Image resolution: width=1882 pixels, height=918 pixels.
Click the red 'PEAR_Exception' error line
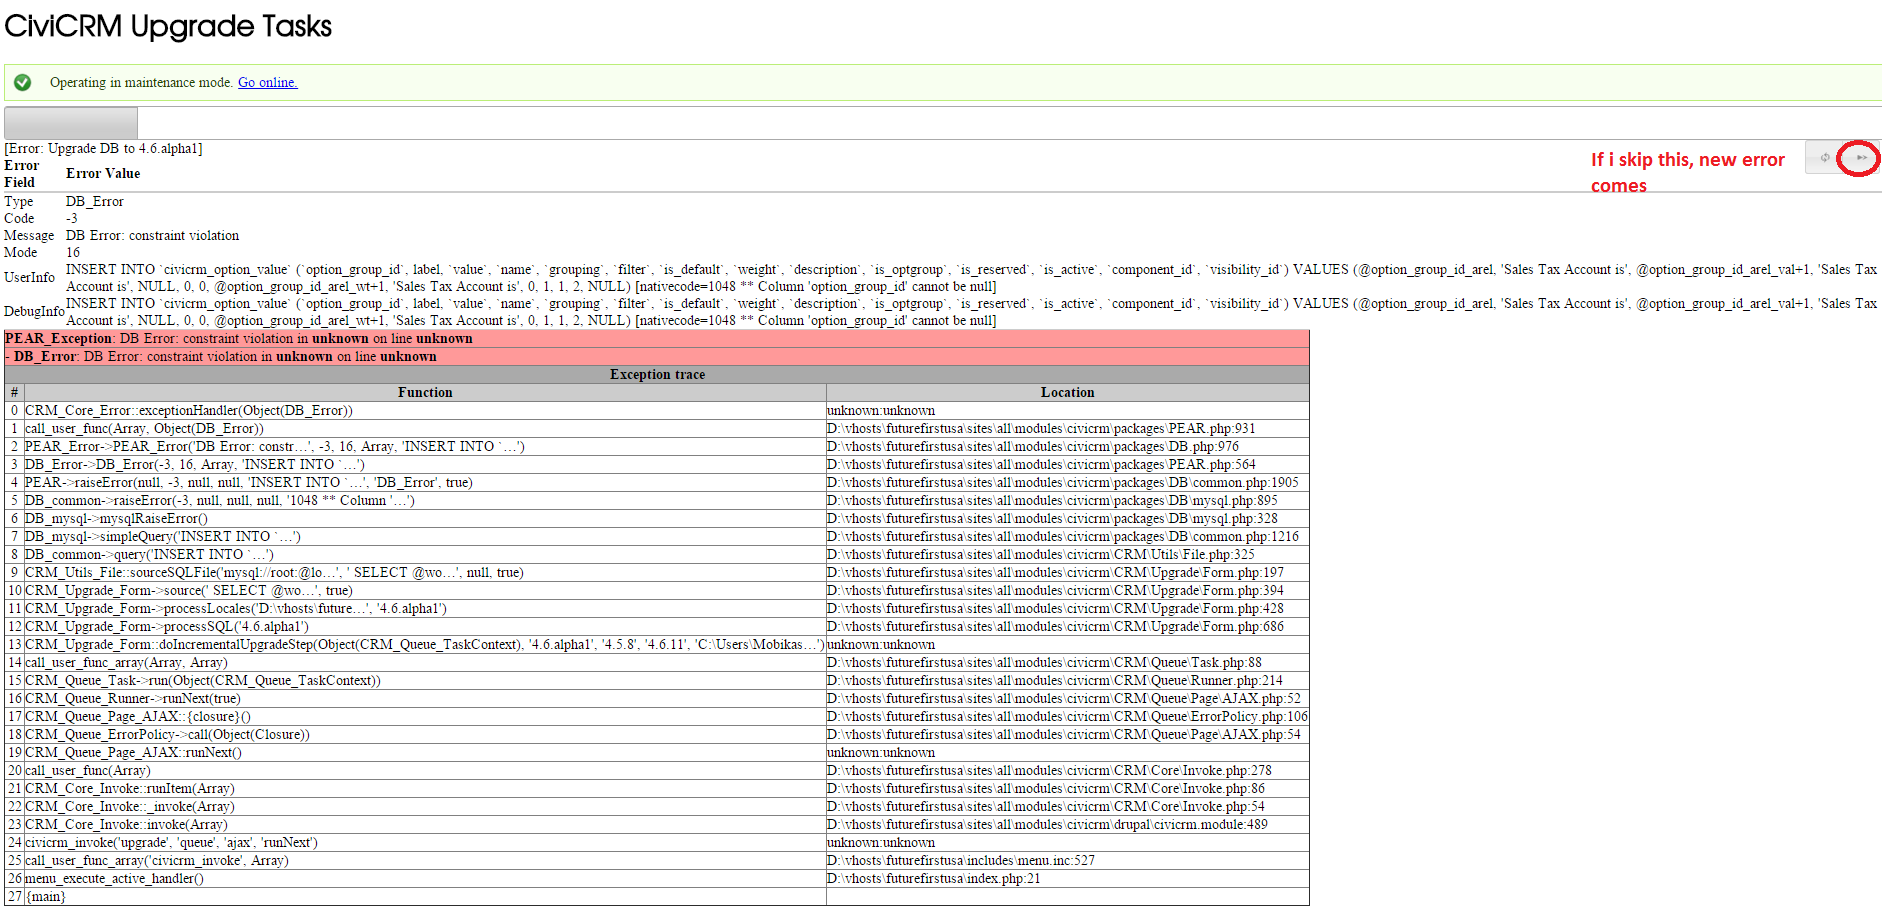[656, 339]
